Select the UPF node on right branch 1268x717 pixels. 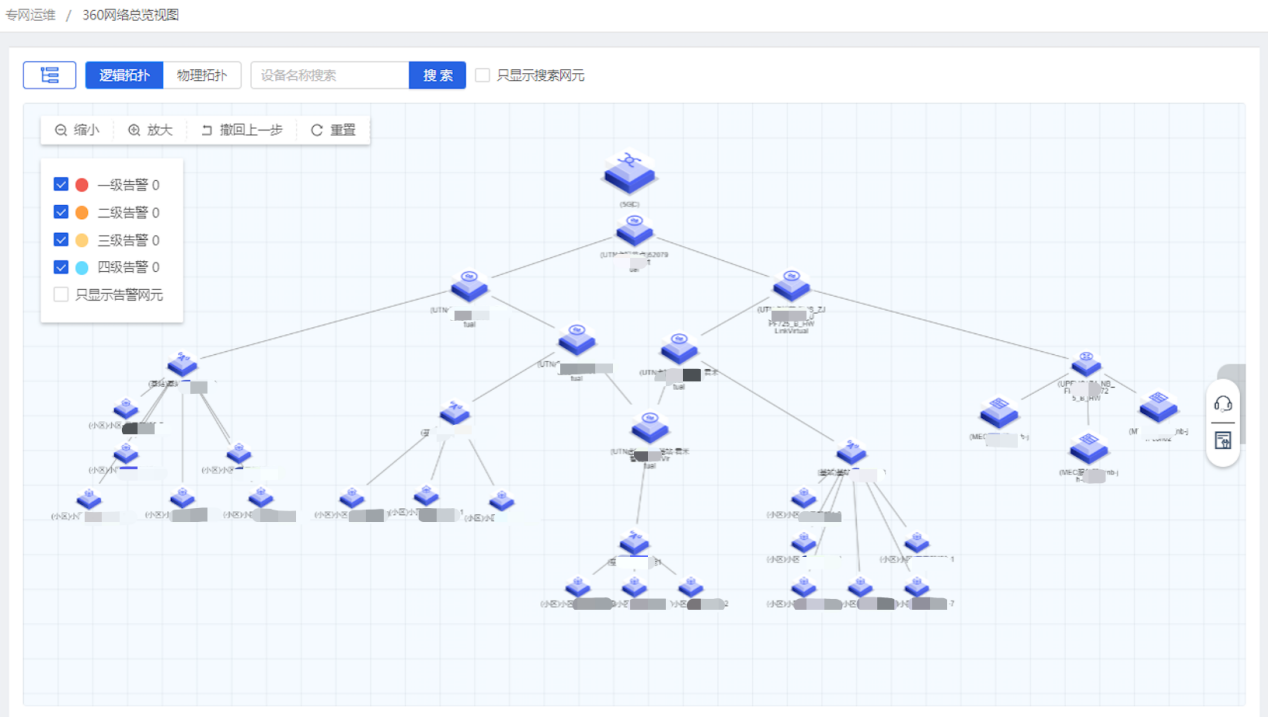click(1086, 364)
